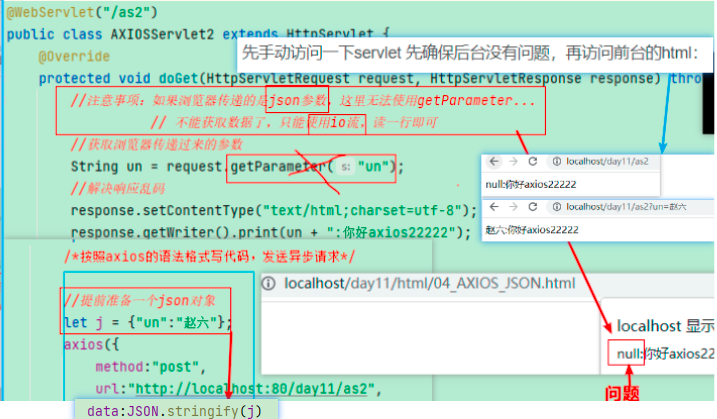This screenshot has height=419, width=717.
Task: Click forward arrow beside the as2?un=赵六 address
Action: (x=513, y=207)
